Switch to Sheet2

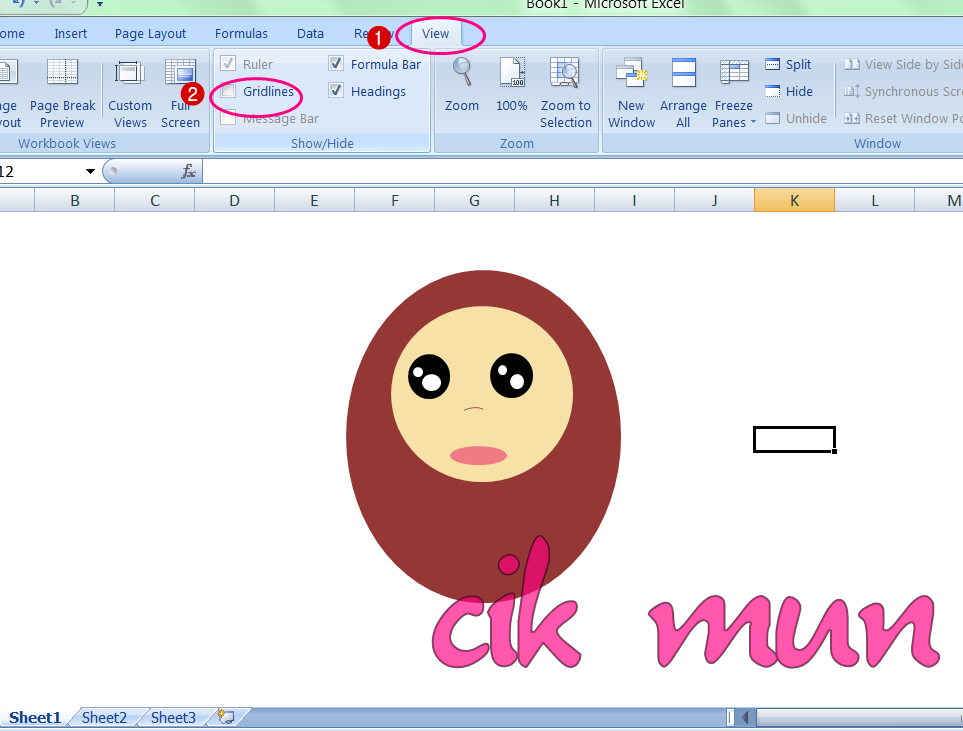(103, 717)
